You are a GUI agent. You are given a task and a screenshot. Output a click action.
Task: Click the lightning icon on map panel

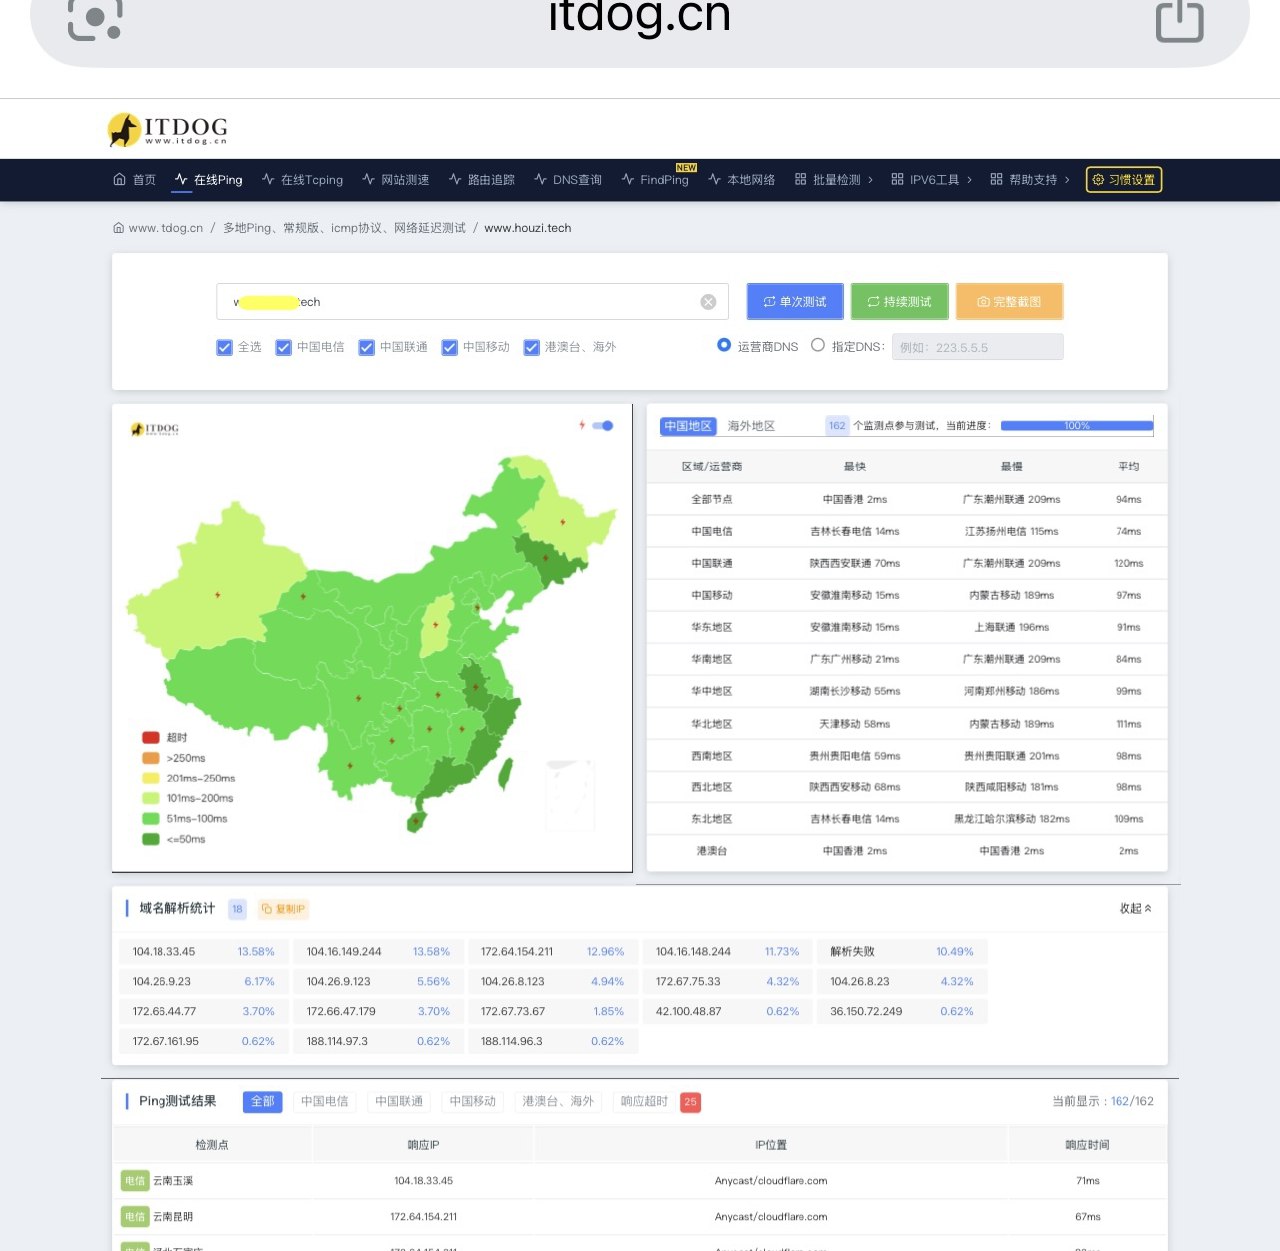click(582, 426)
